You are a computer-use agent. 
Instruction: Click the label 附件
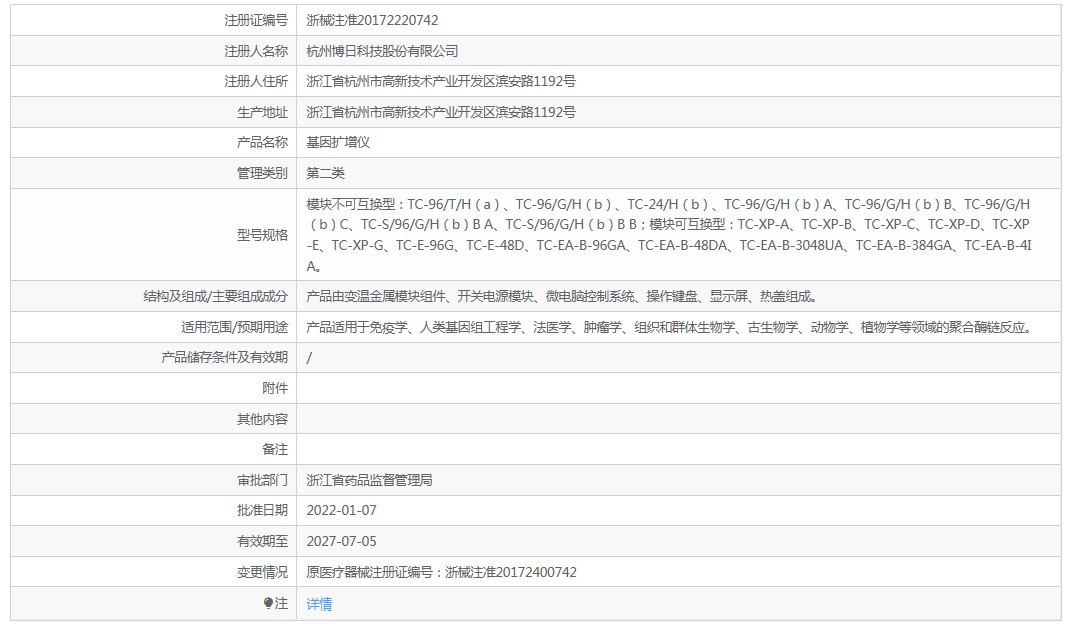[x=275, y=388]
